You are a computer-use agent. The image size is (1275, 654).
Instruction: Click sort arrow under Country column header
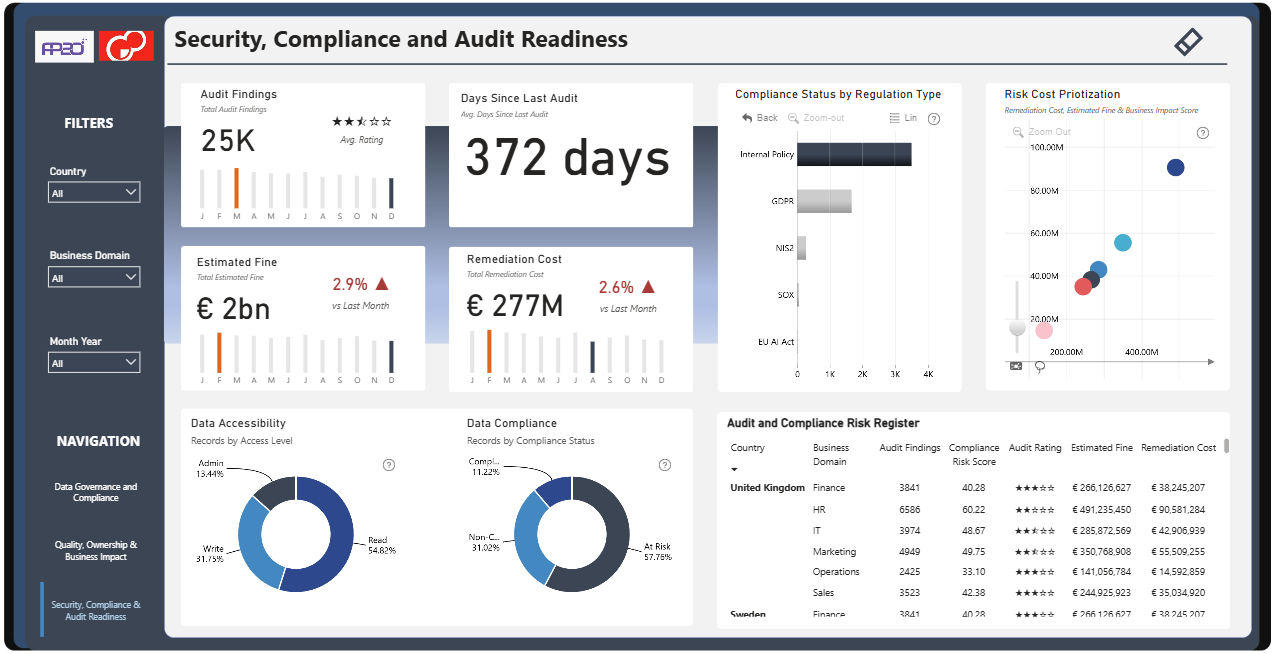736,469
